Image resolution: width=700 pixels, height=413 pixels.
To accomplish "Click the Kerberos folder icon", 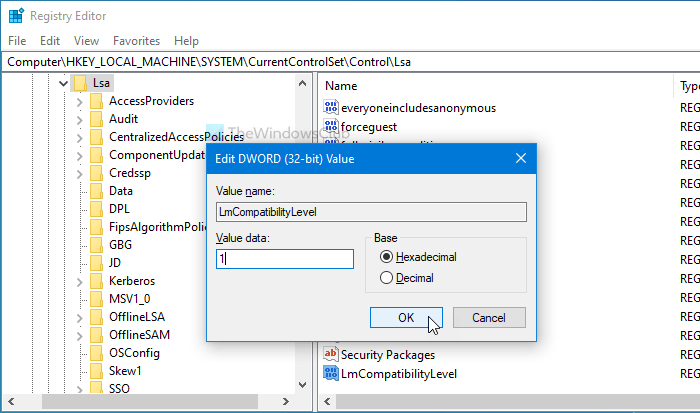I will click(x=96, y=281).
